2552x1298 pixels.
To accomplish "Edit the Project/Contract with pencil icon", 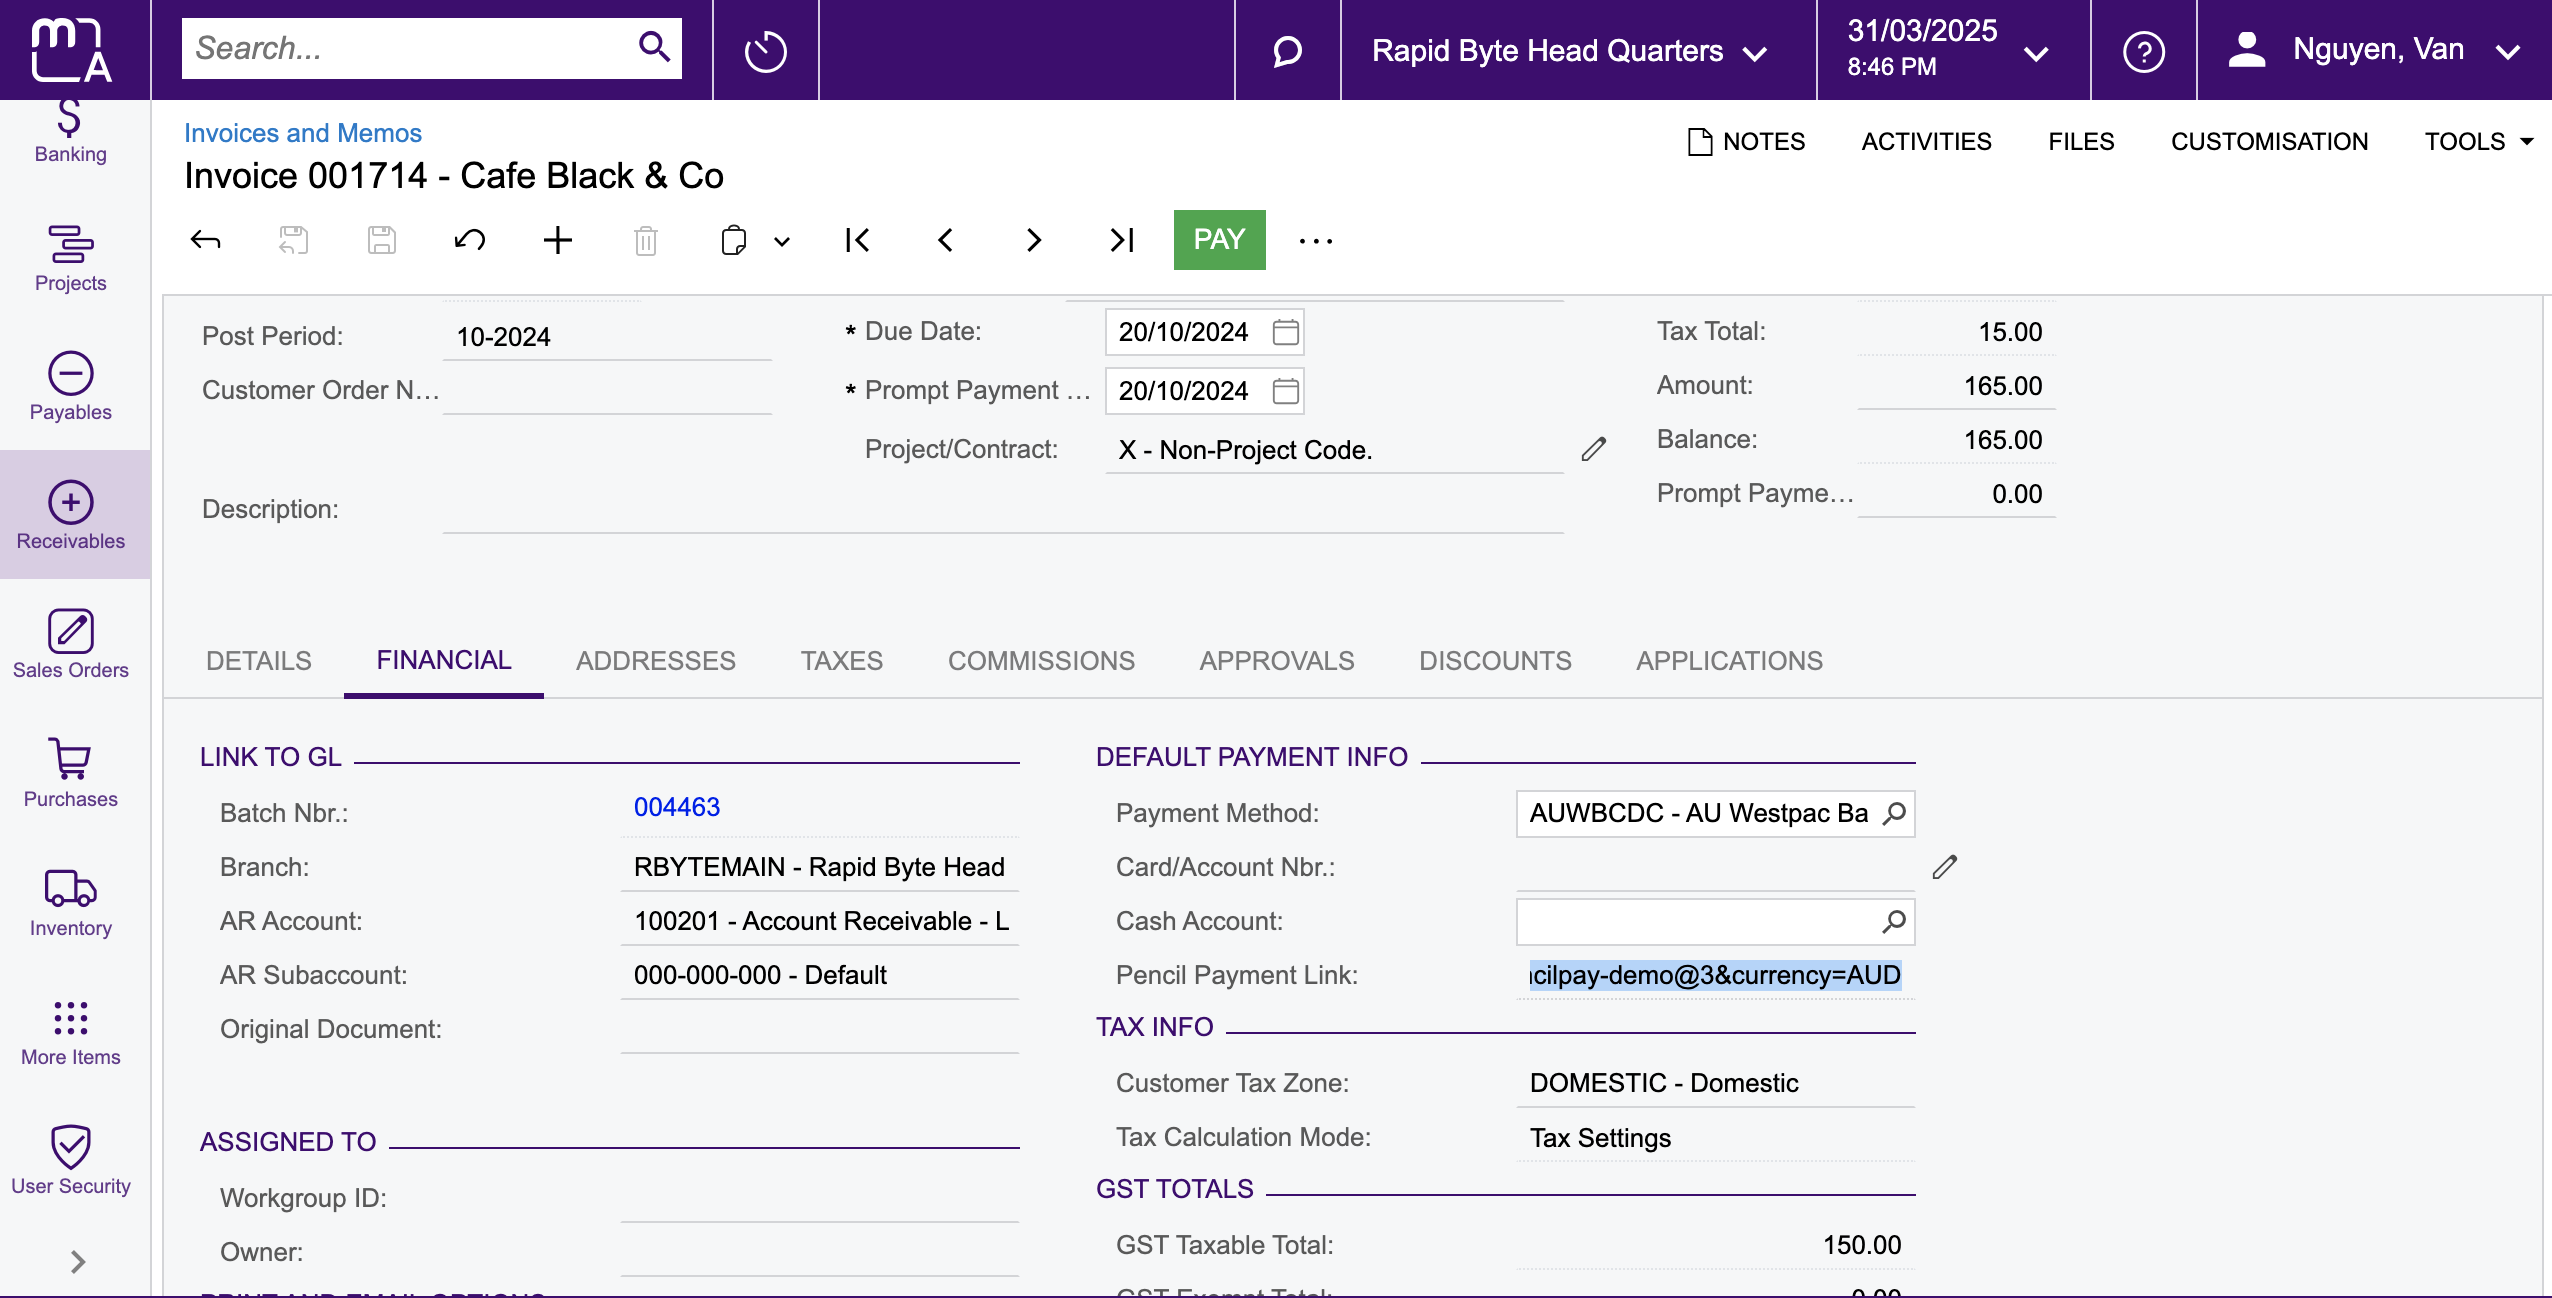I will click(x=1594, y=450).
